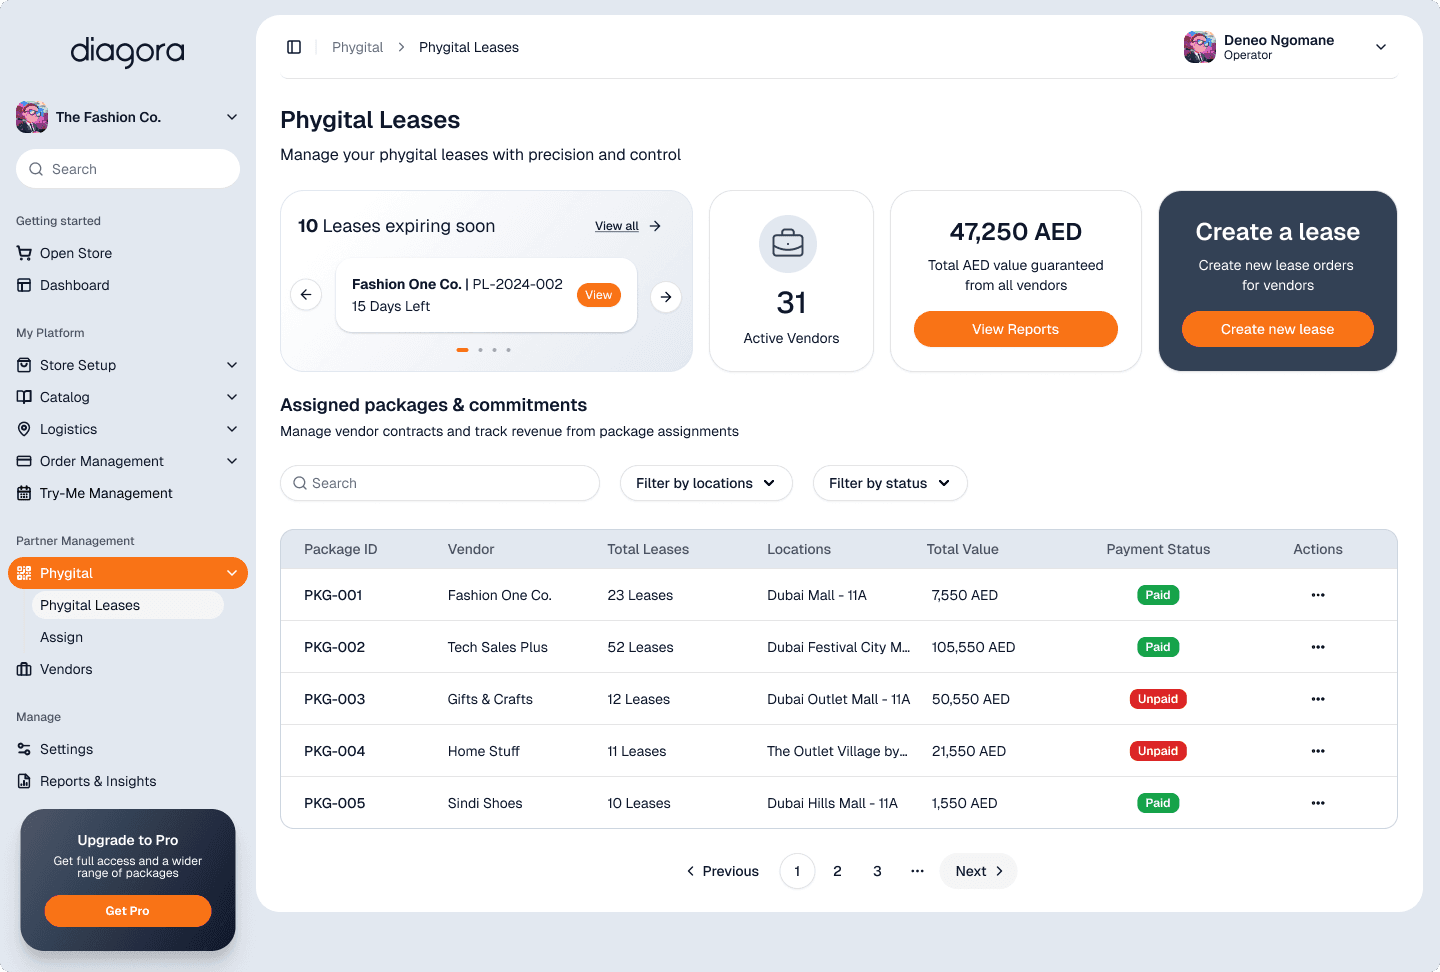Open the actions menu for PKG-003
The image size is (1440, 972).
coord(1317,698)
